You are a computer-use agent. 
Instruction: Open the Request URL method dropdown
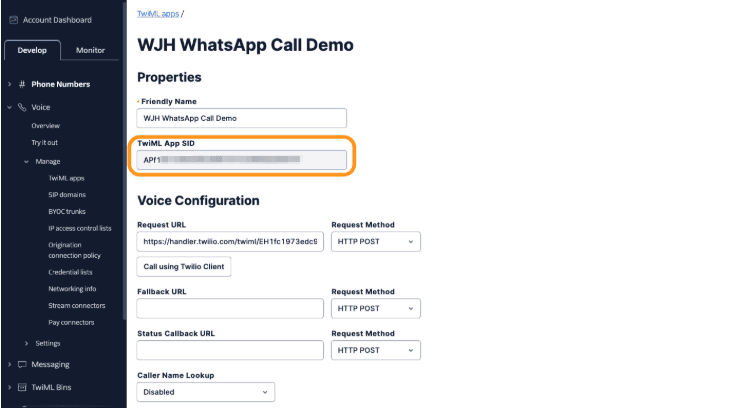(375, 241)
